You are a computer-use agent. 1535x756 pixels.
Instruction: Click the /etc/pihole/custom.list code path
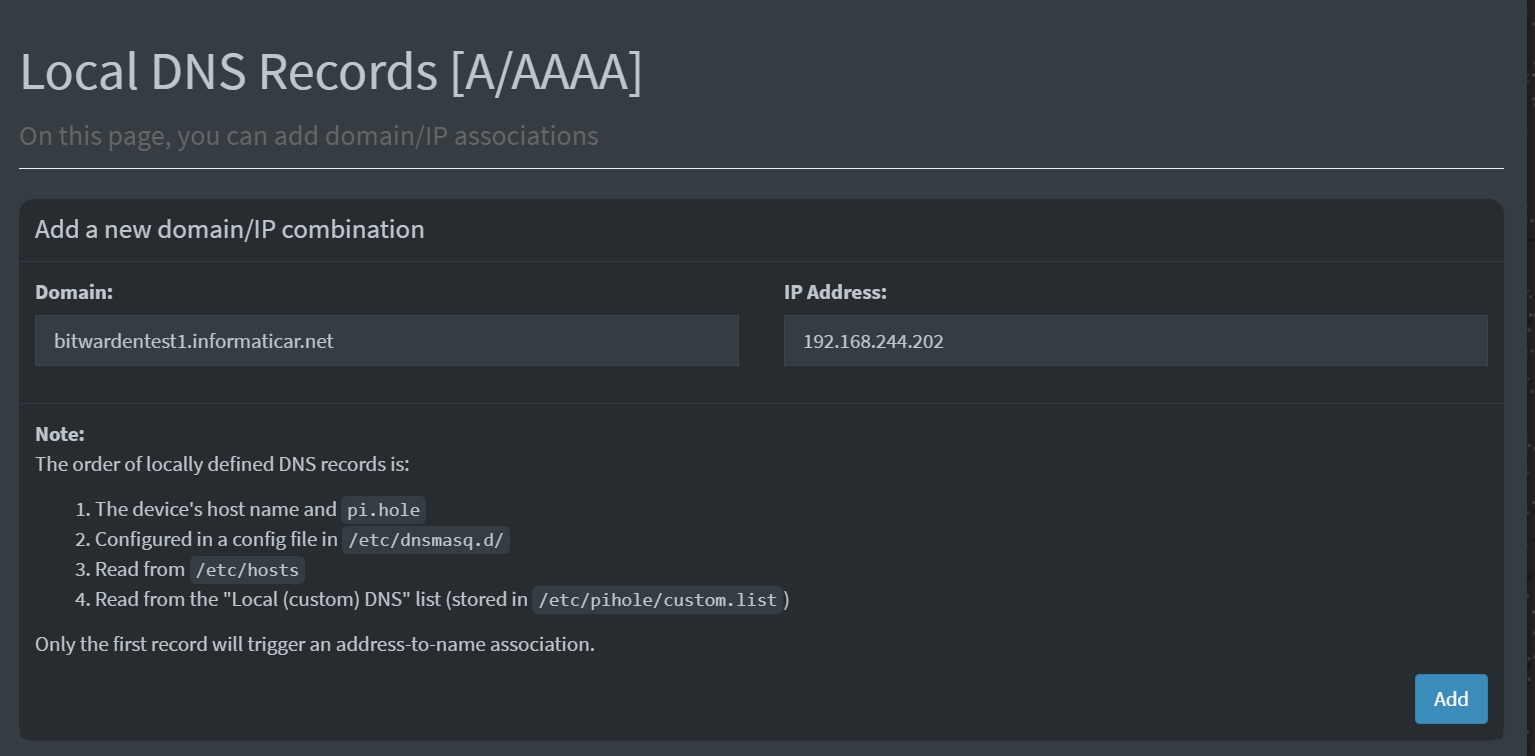658,600
